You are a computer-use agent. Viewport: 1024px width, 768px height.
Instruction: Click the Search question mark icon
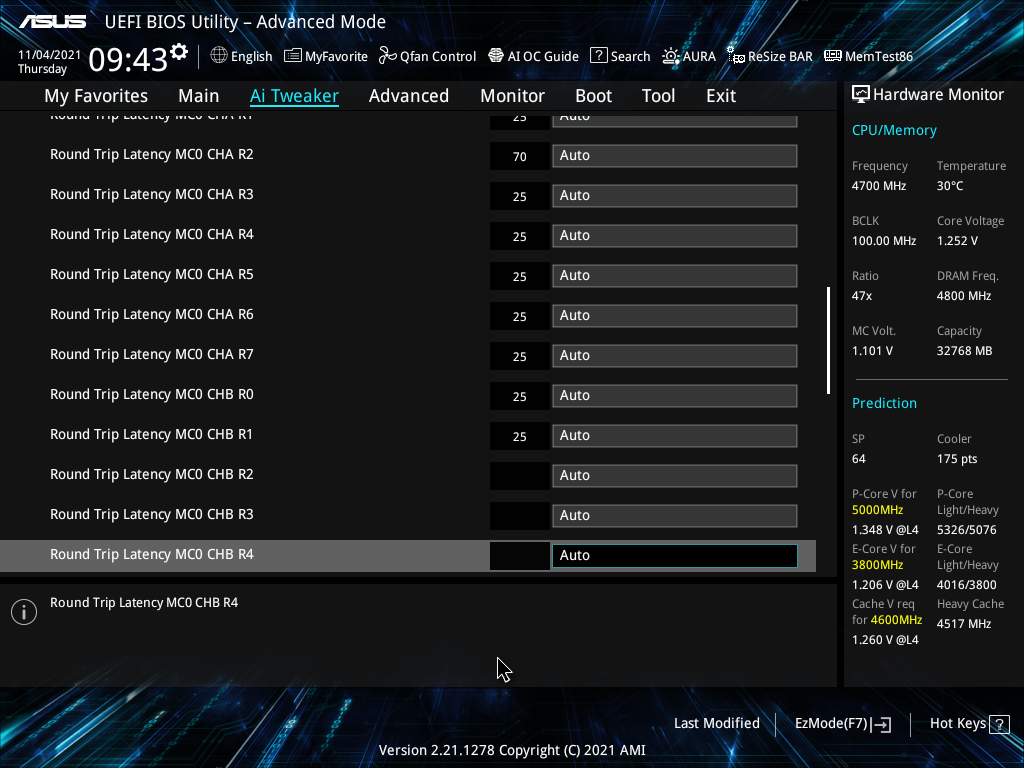[x=598, y=56]
